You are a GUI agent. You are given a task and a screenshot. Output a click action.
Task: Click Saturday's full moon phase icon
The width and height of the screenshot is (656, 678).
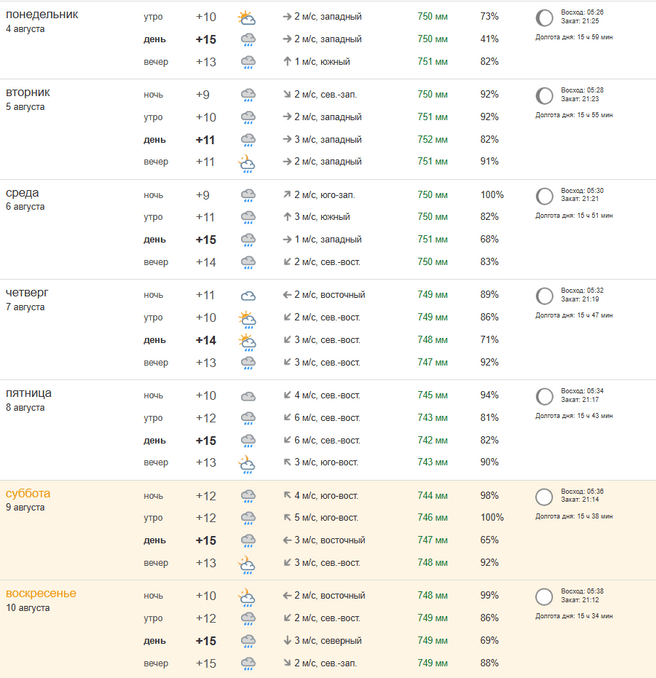544,496
